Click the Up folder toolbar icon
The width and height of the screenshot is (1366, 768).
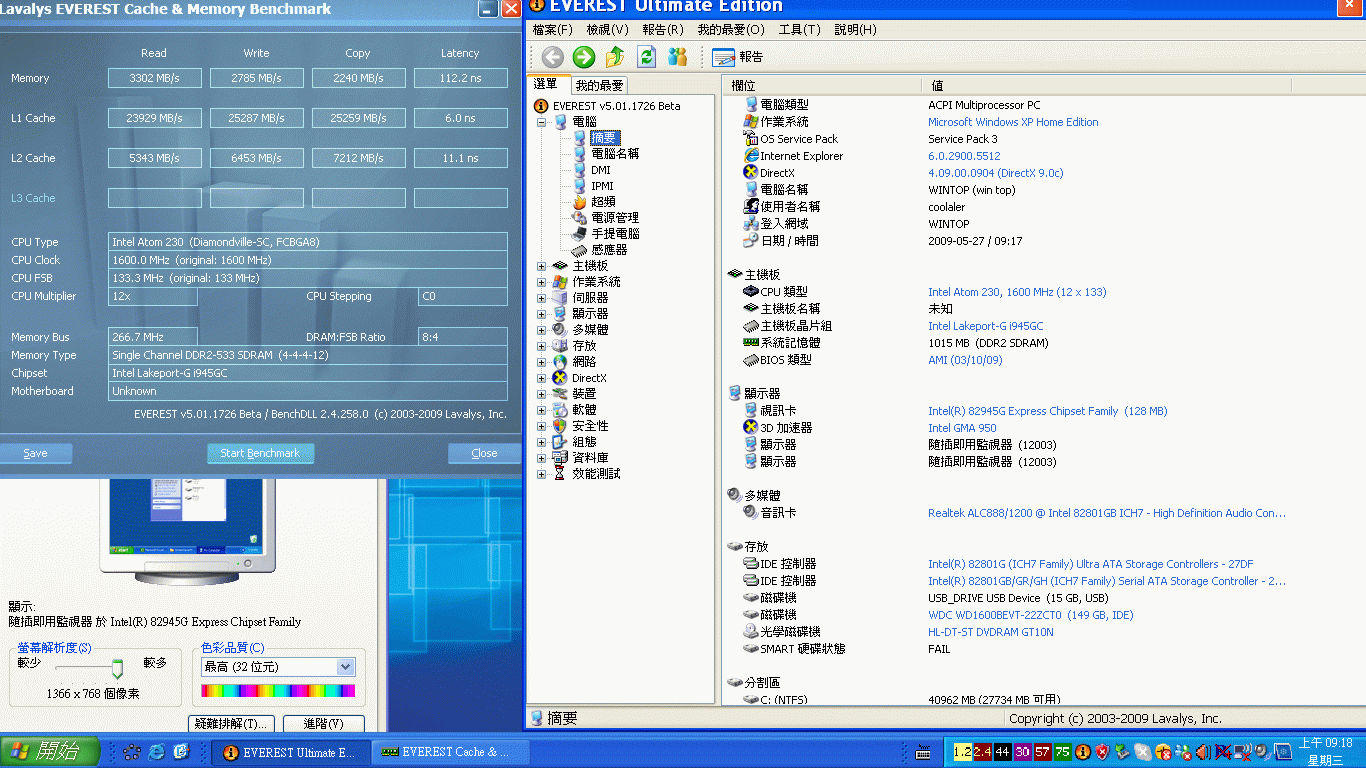point(615,57)
